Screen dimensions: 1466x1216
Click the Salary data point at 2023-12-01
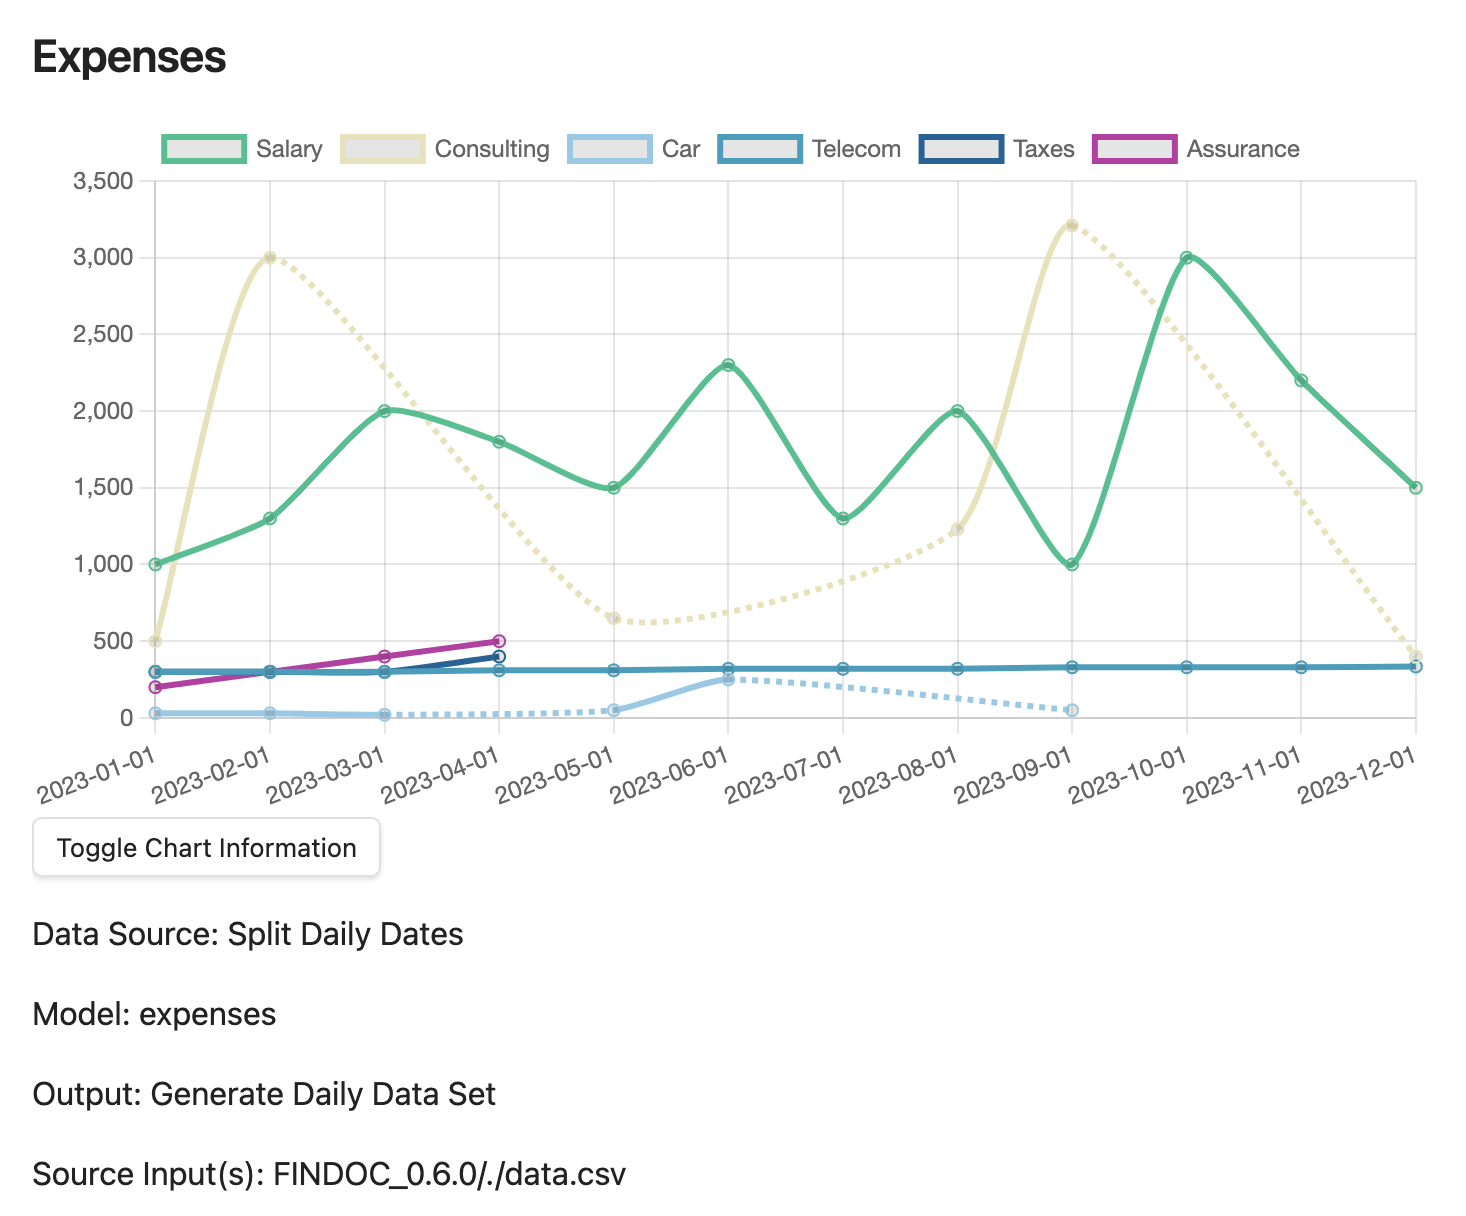point(1415,488)
